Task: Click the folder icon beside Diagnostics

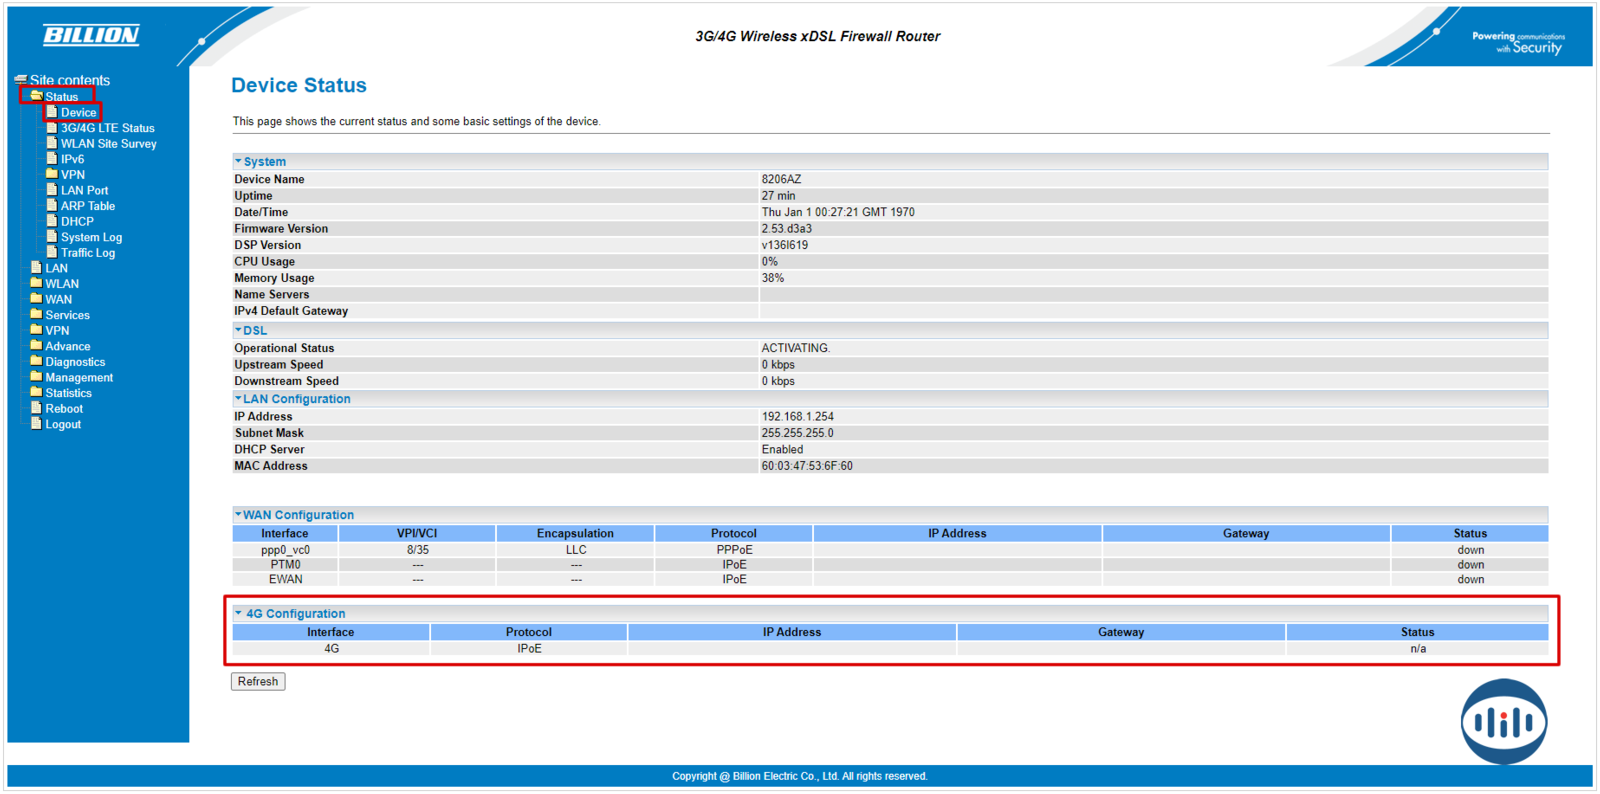Action: coord(36,362)
